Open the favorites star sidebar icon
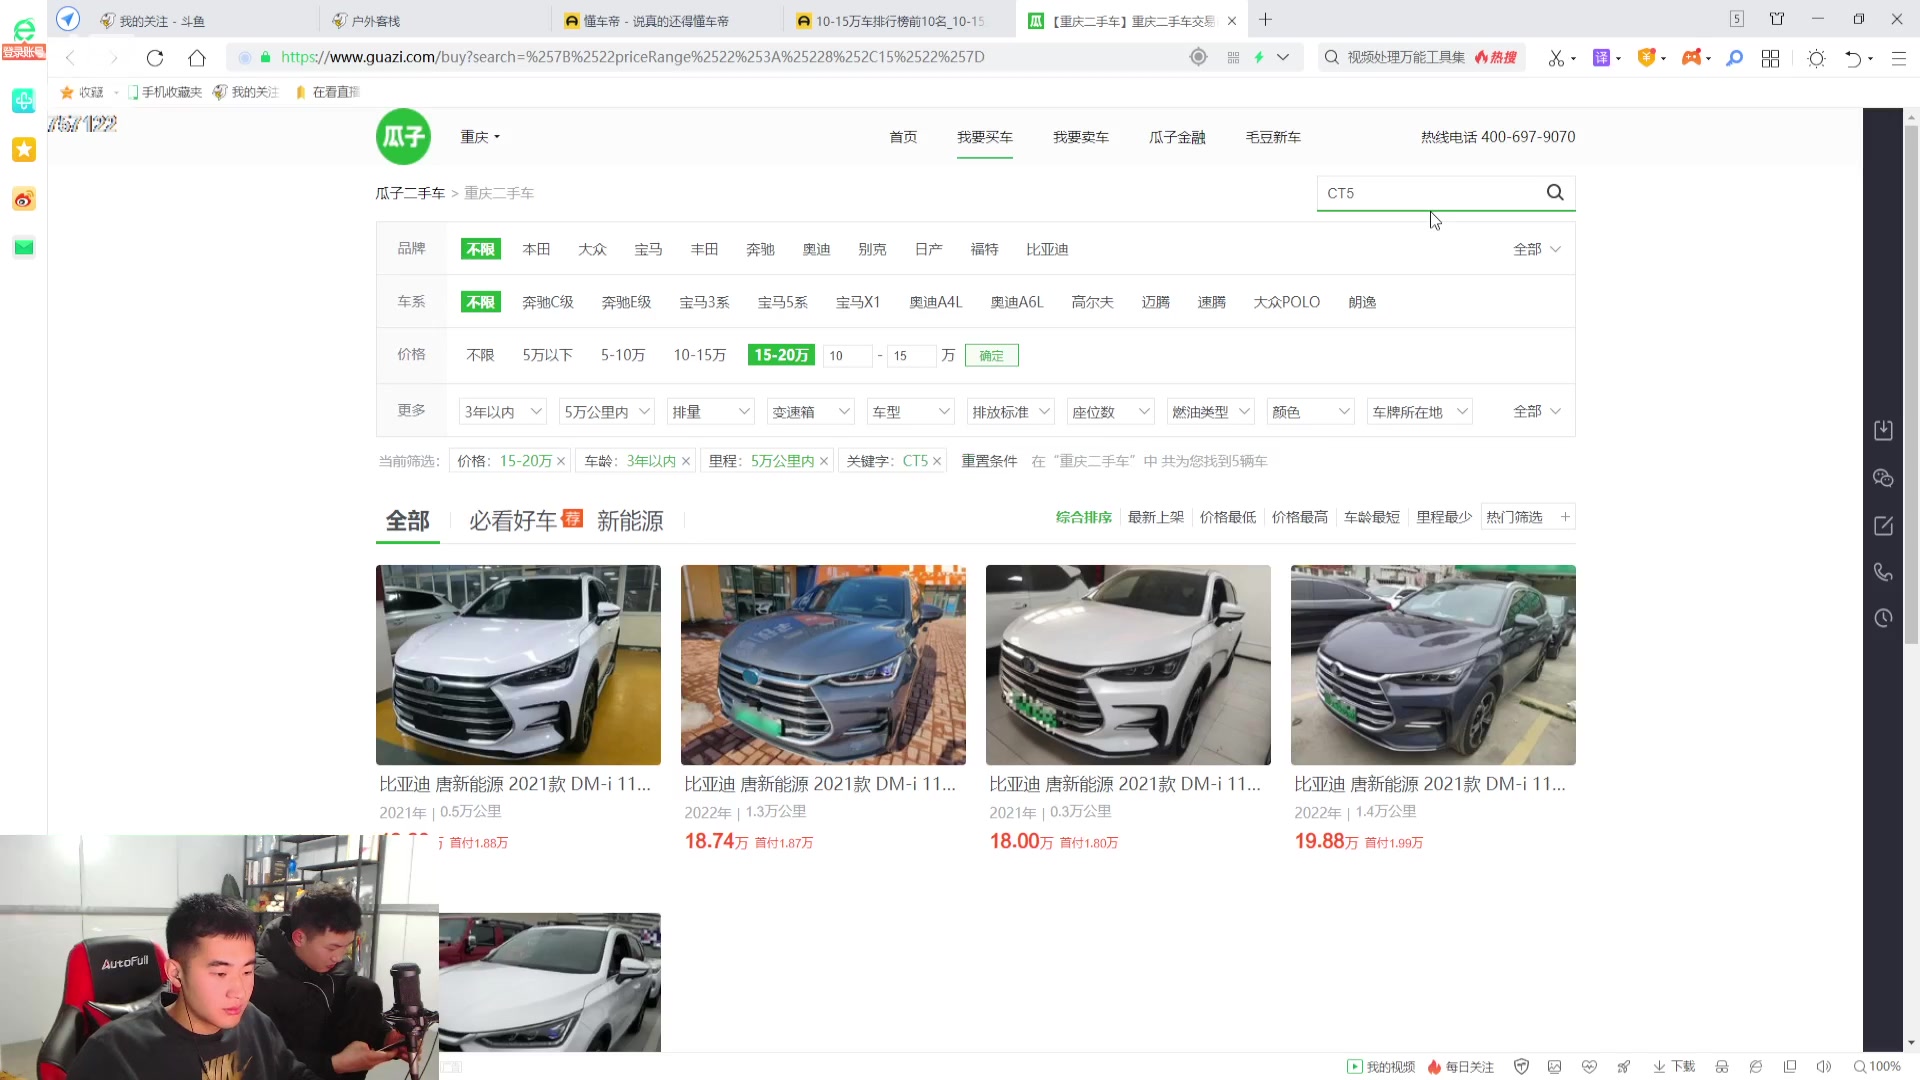1920x1080 pixels. tap(24, 149)
